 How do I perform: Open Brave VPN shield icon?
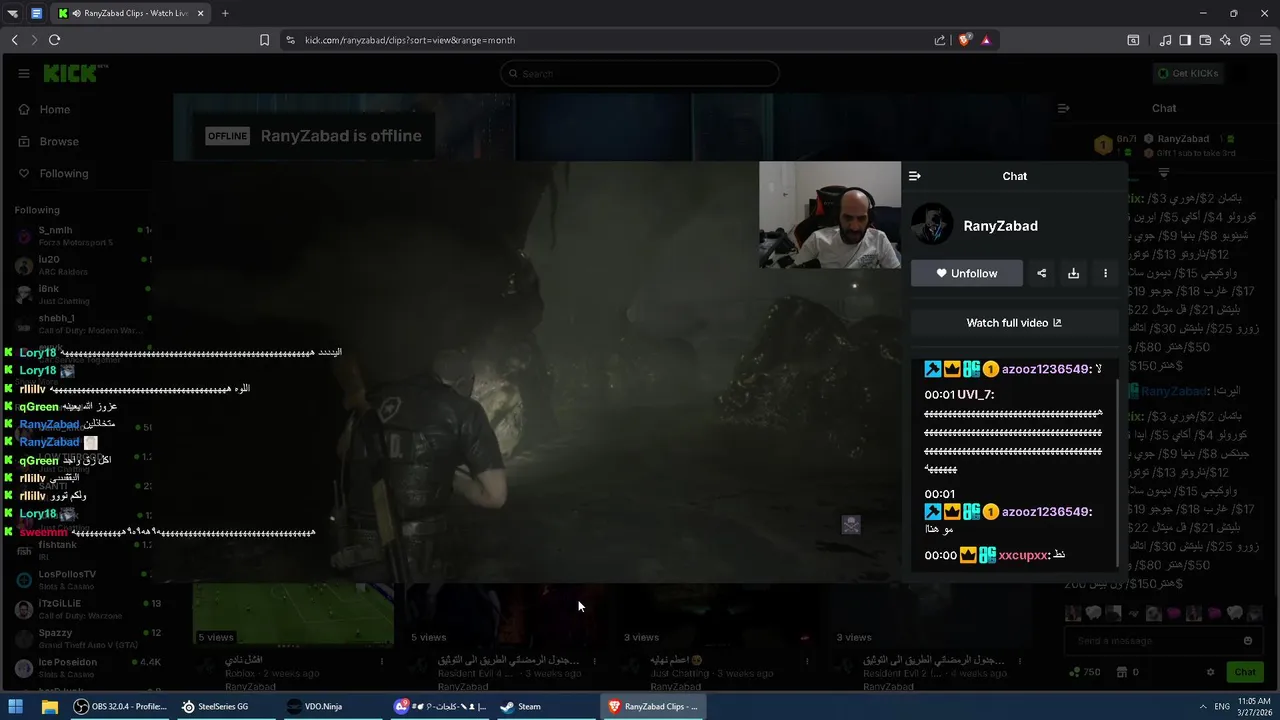(x=1245, y=40)
